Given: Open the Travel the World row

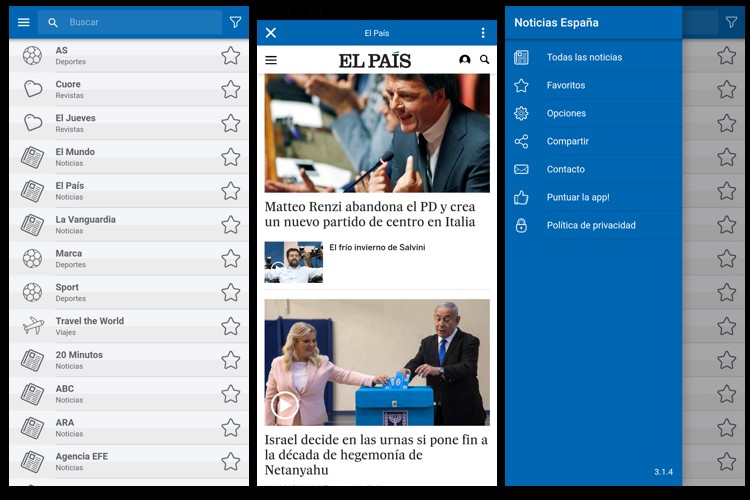Looking at the screenshot, I should click(x=129, y=326).
